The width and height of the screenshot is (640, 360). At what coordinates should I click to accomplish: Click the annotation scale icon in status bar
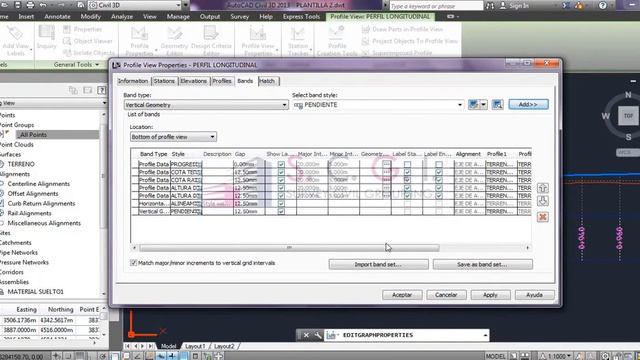click(x=542, y=356)
